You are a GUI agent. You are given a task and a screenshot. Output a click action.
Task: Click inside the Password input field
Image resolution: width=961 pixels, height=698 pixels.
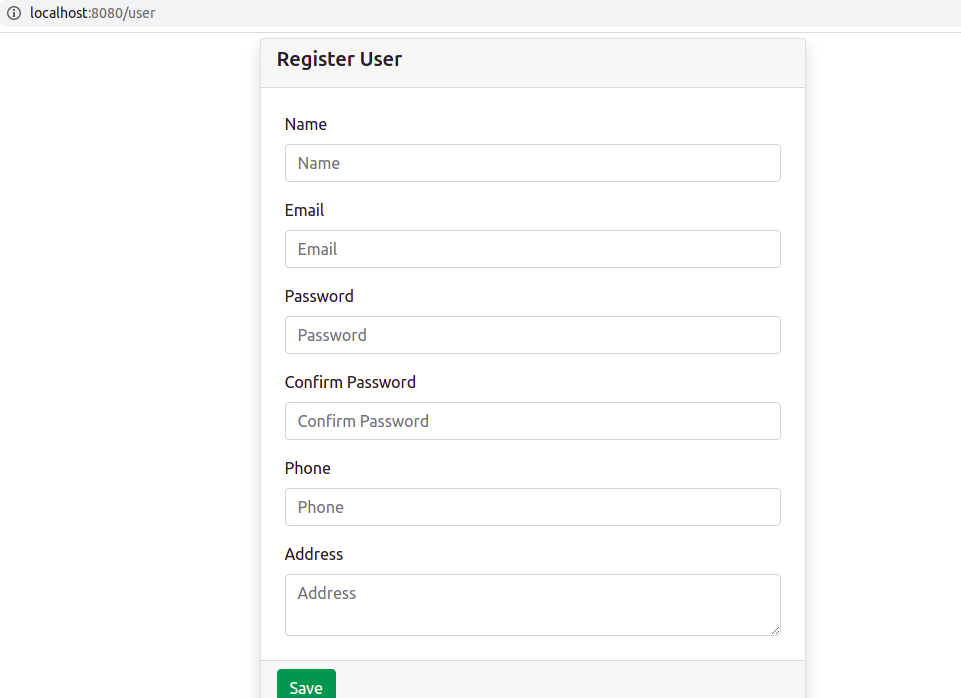[x=532, y=335]
